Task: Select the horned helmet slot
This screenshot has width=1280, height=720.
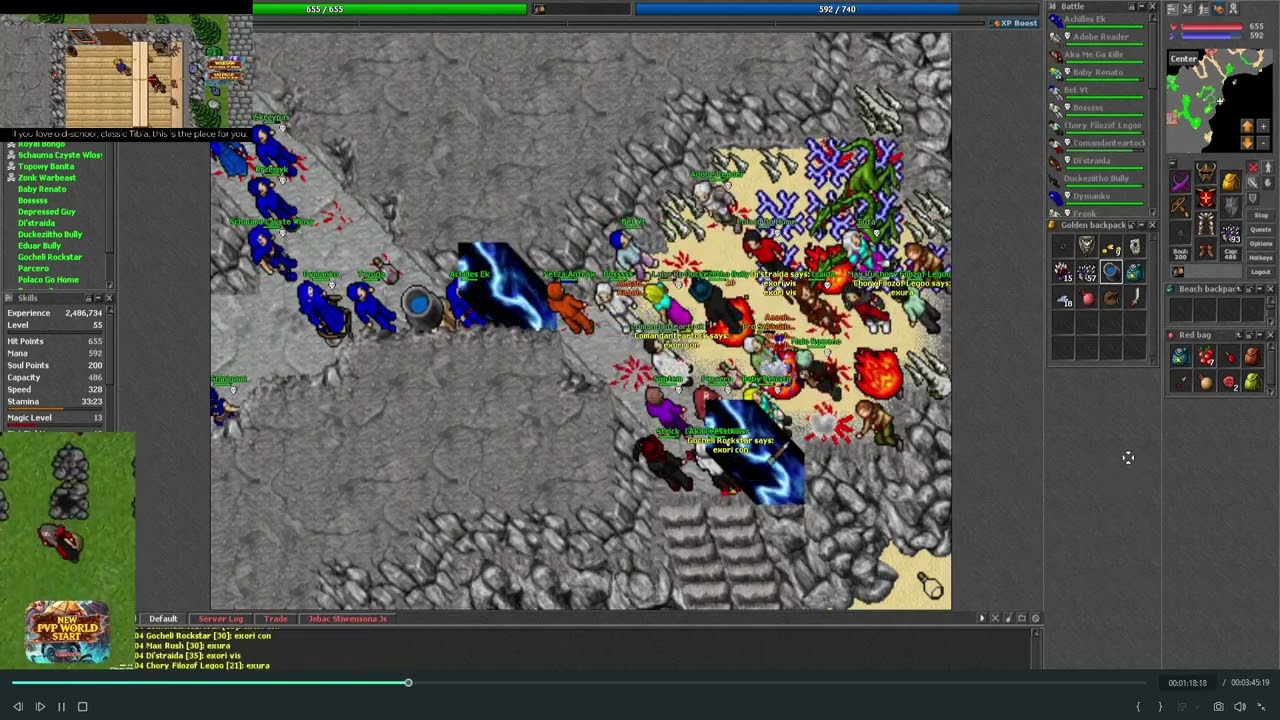Action: [x=1205, y=171]
